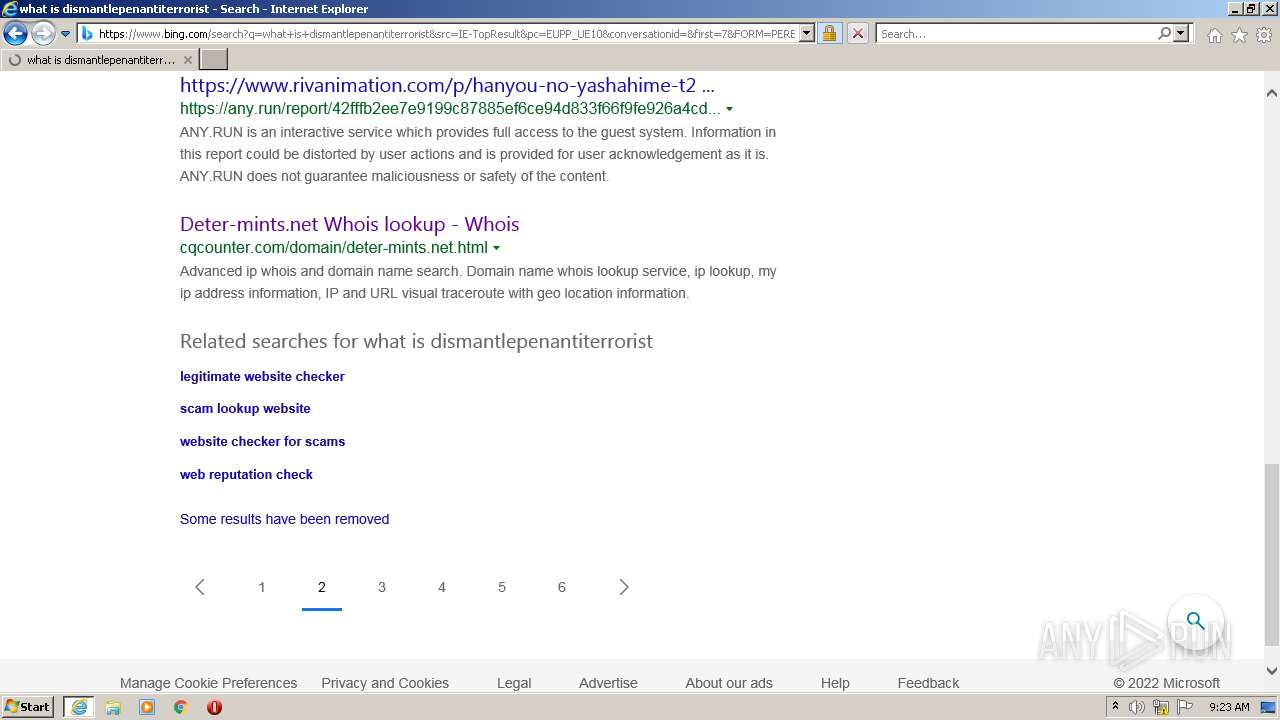Open red Opera-style taskbar icon
This screenshot has height=720, width=1280.
tap(214, 707)
